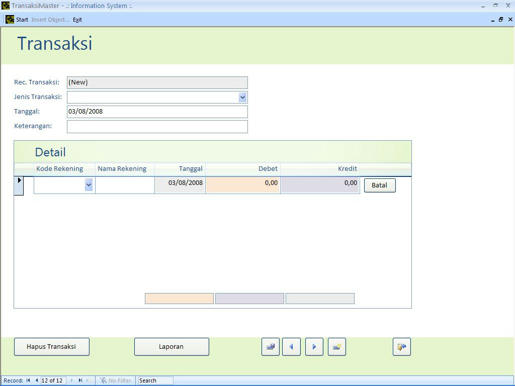Click first-record arrow in status bar navigator
515x386 pixels.
point(28,380)
